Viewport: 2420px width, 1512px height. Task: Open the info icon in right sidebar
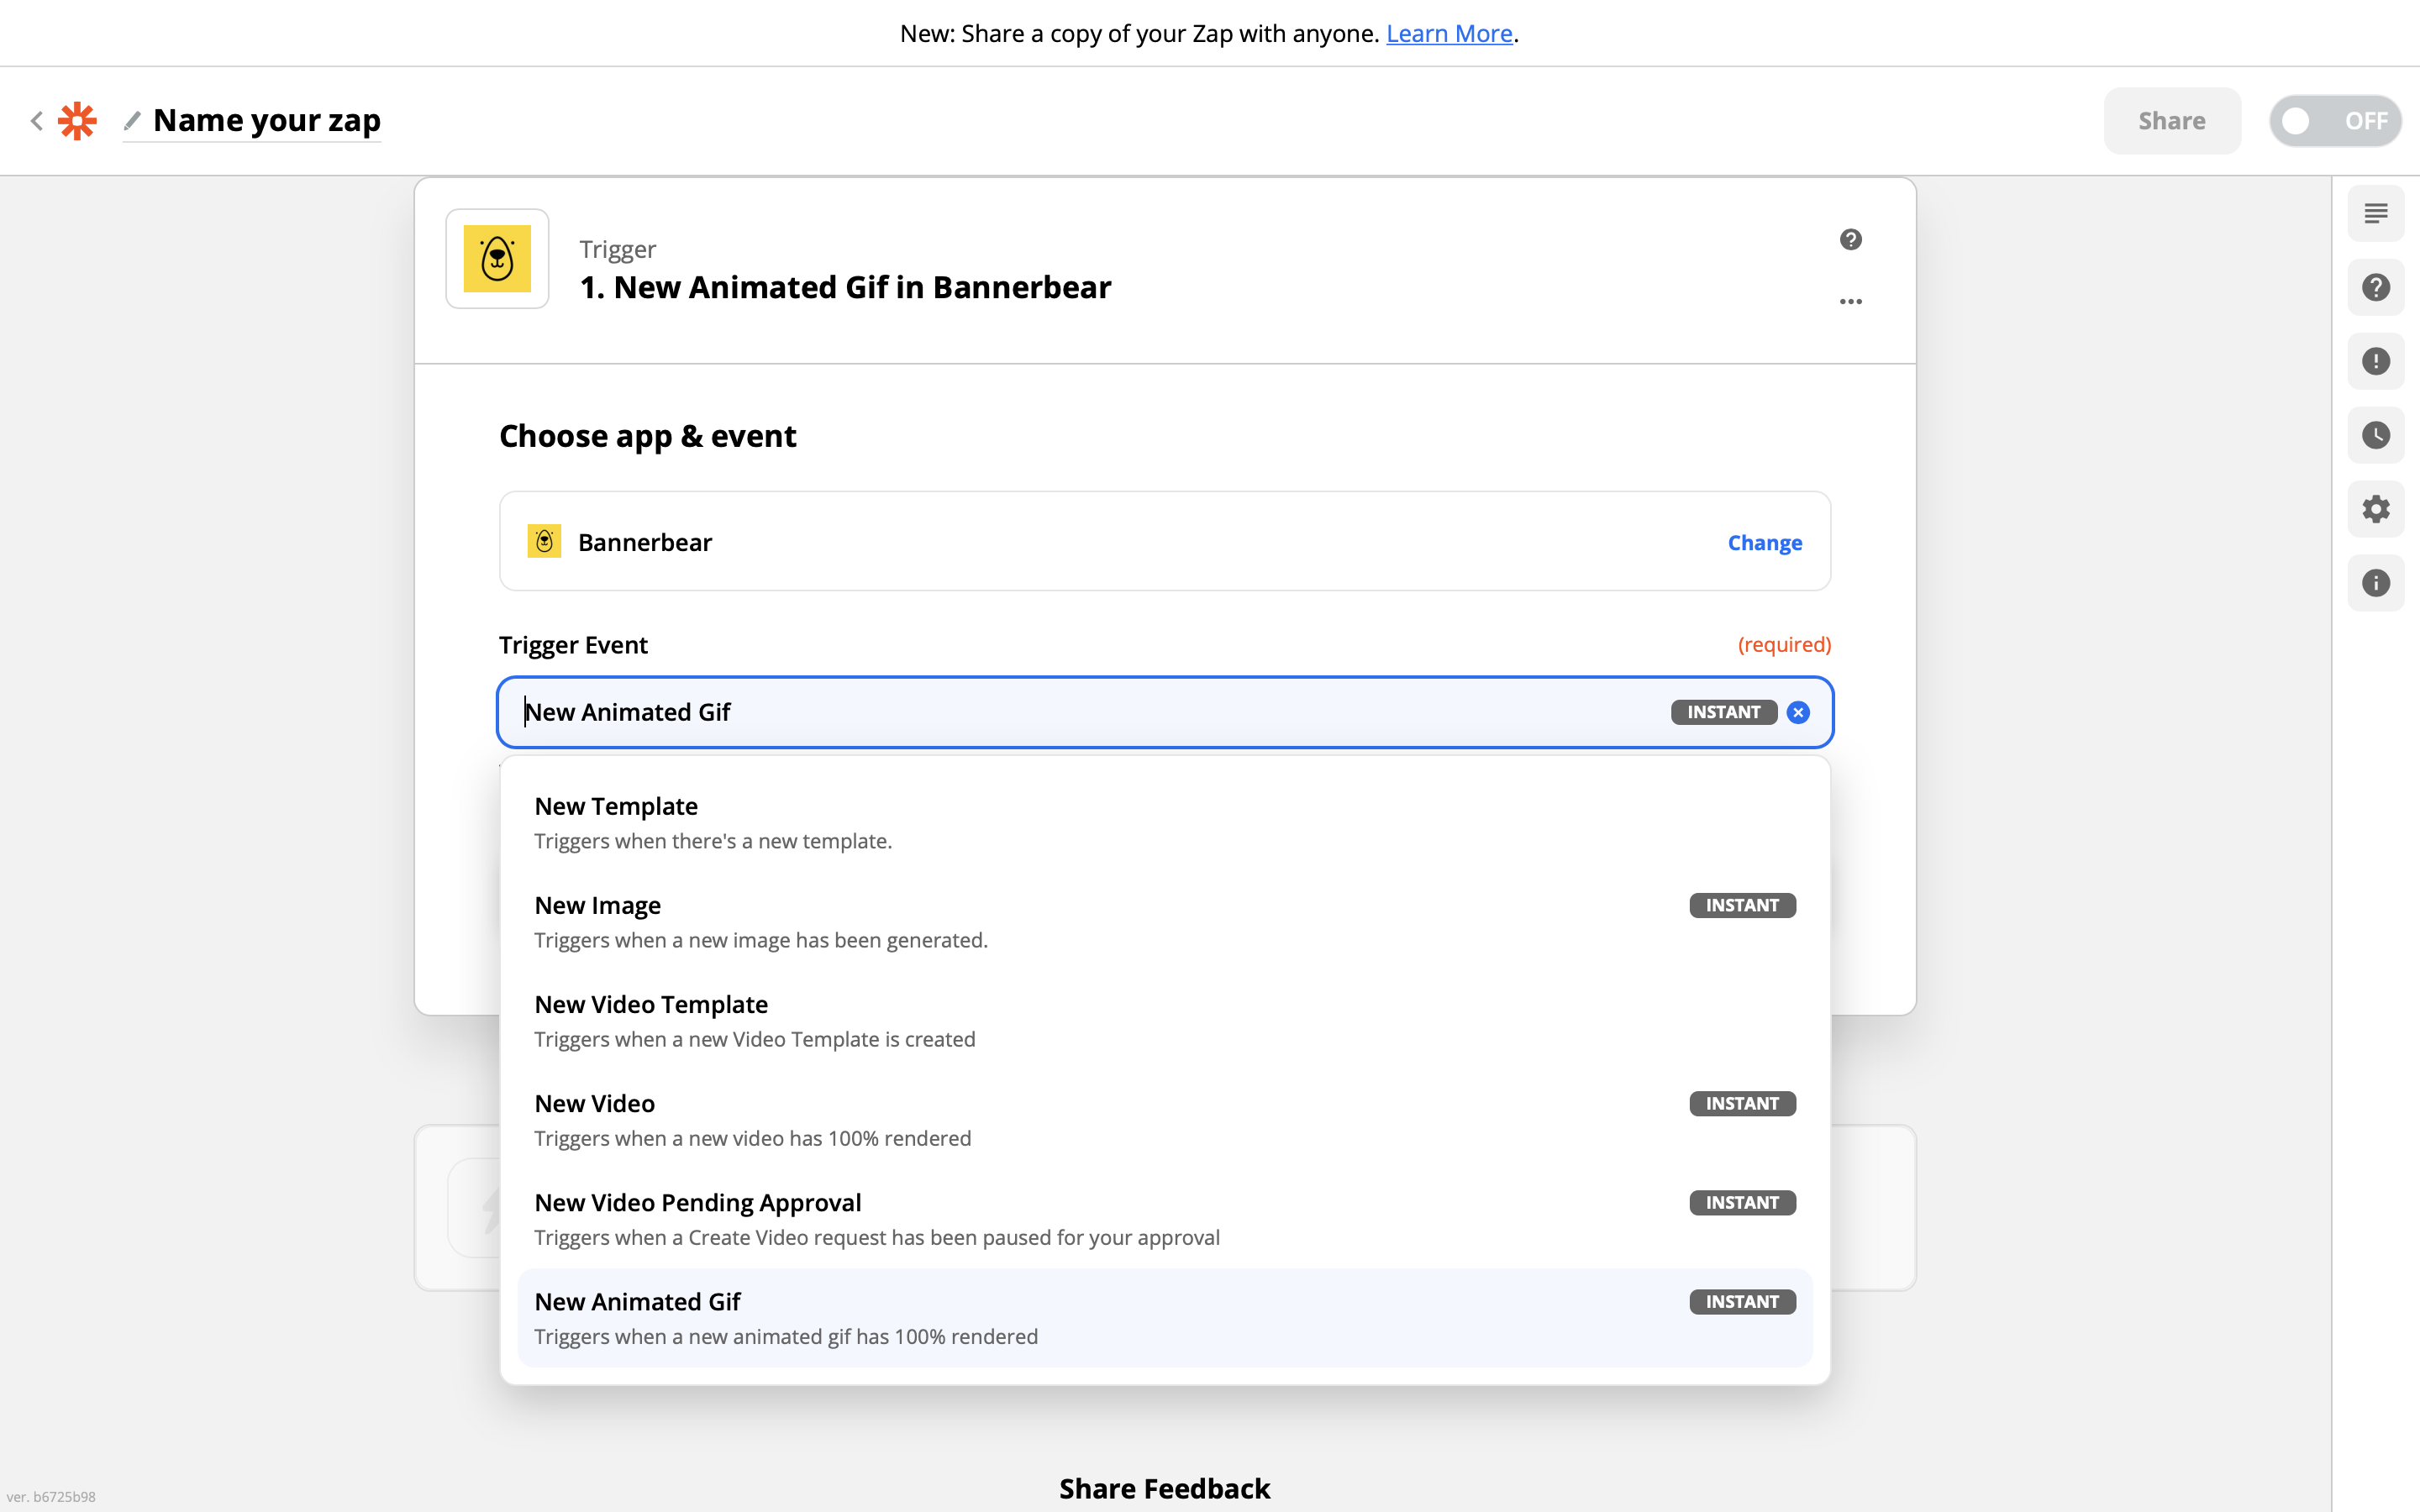[2375, 583]
